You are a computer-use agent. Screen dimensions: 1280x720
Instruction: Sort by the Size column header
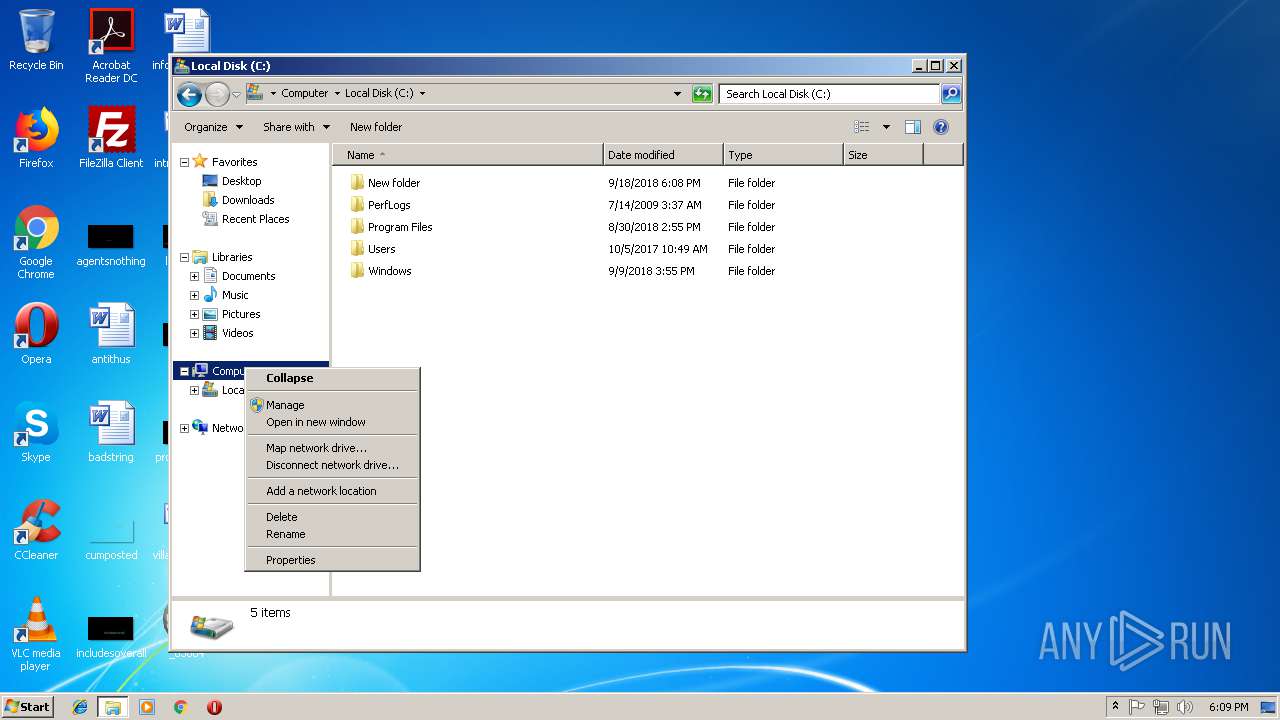coord(883,155)
